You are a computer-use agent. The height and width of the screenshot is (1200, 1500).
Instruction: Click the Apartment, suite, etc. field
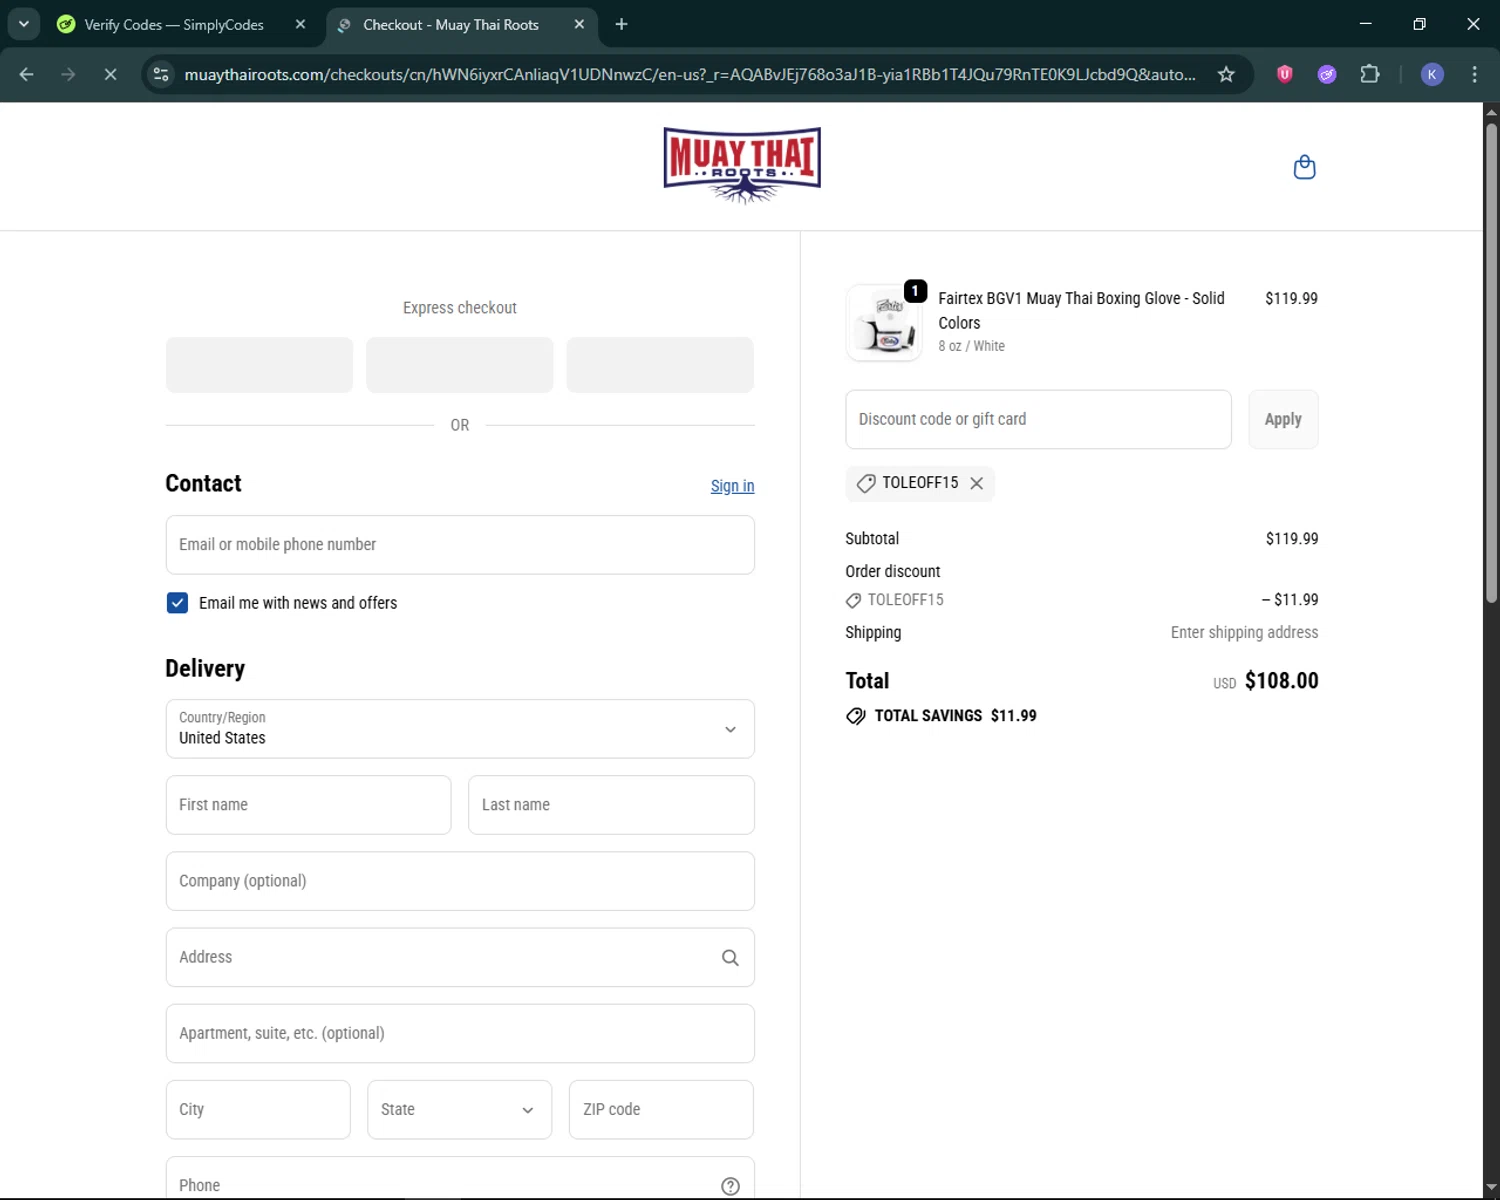[x=460, y=1034]
